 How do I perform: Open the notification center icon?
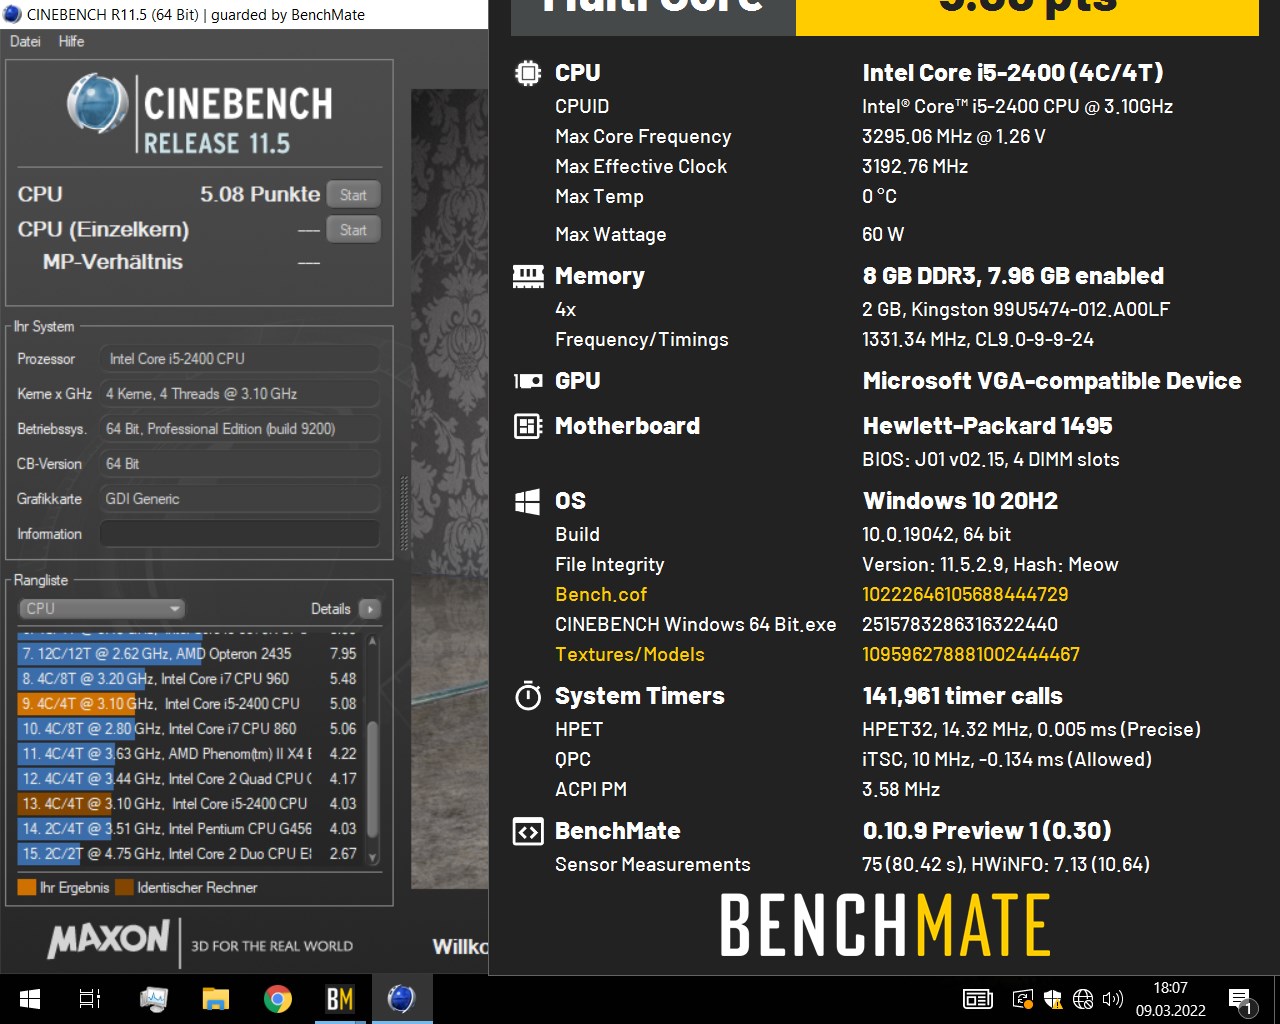[x=1241, y=999]
